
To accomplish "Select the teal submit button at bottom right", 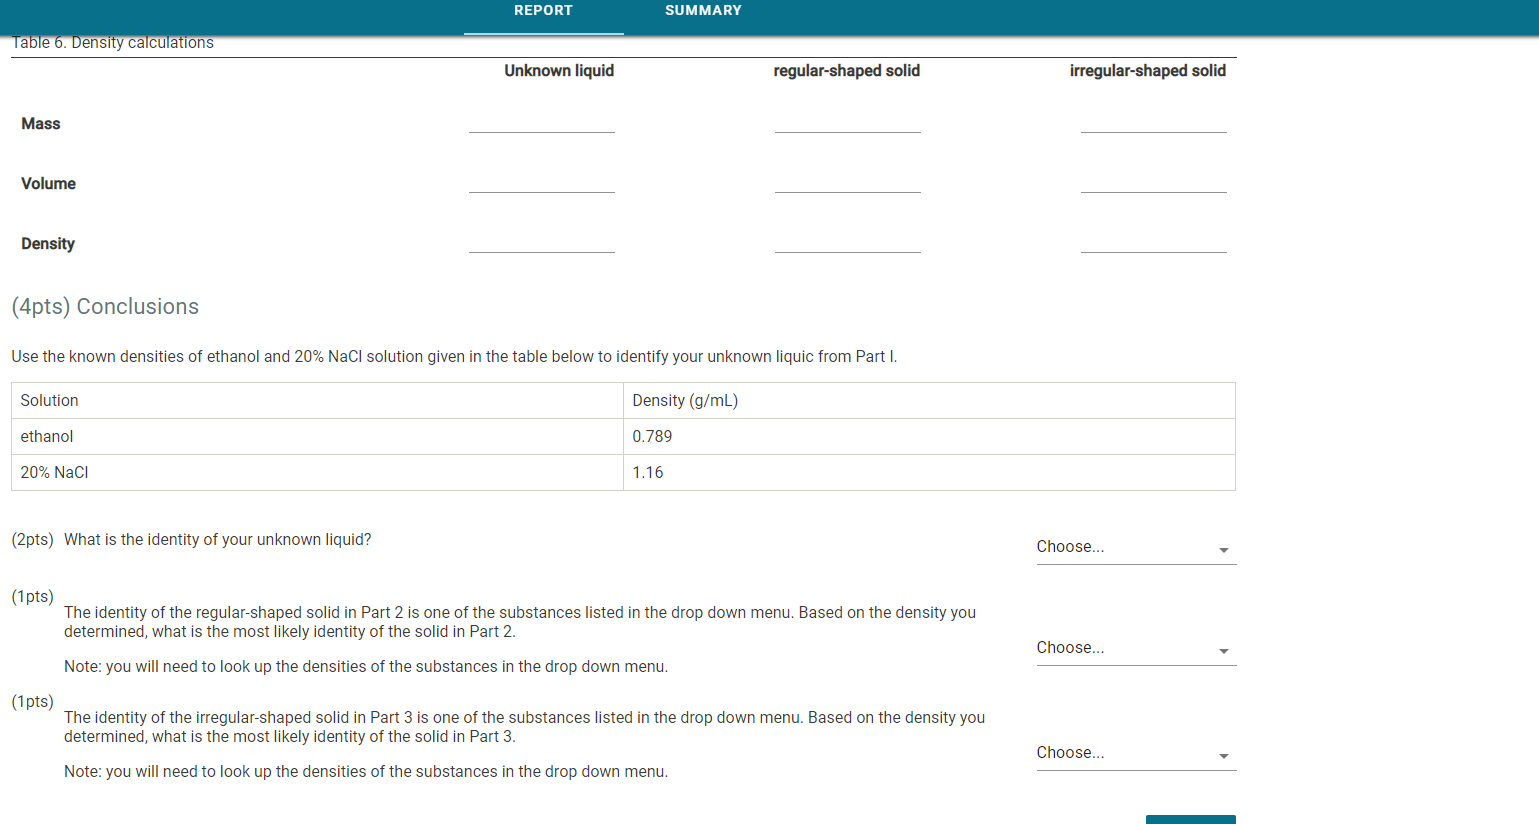I will 1190,818.
